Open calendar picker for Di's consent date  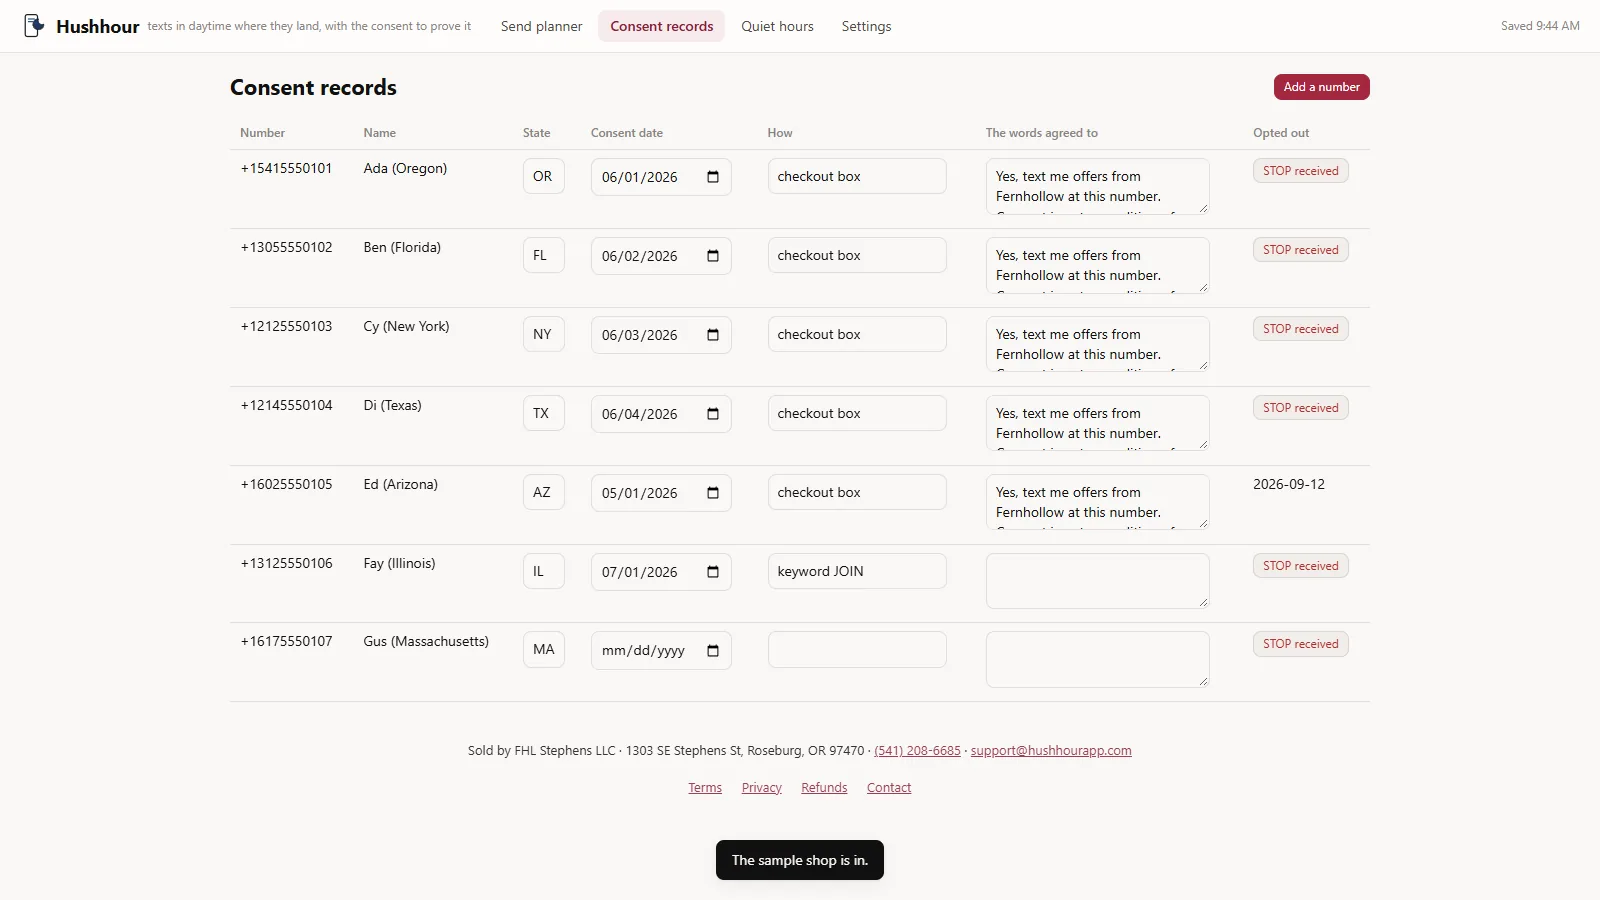pyautogui.click(x=713, y=414)
